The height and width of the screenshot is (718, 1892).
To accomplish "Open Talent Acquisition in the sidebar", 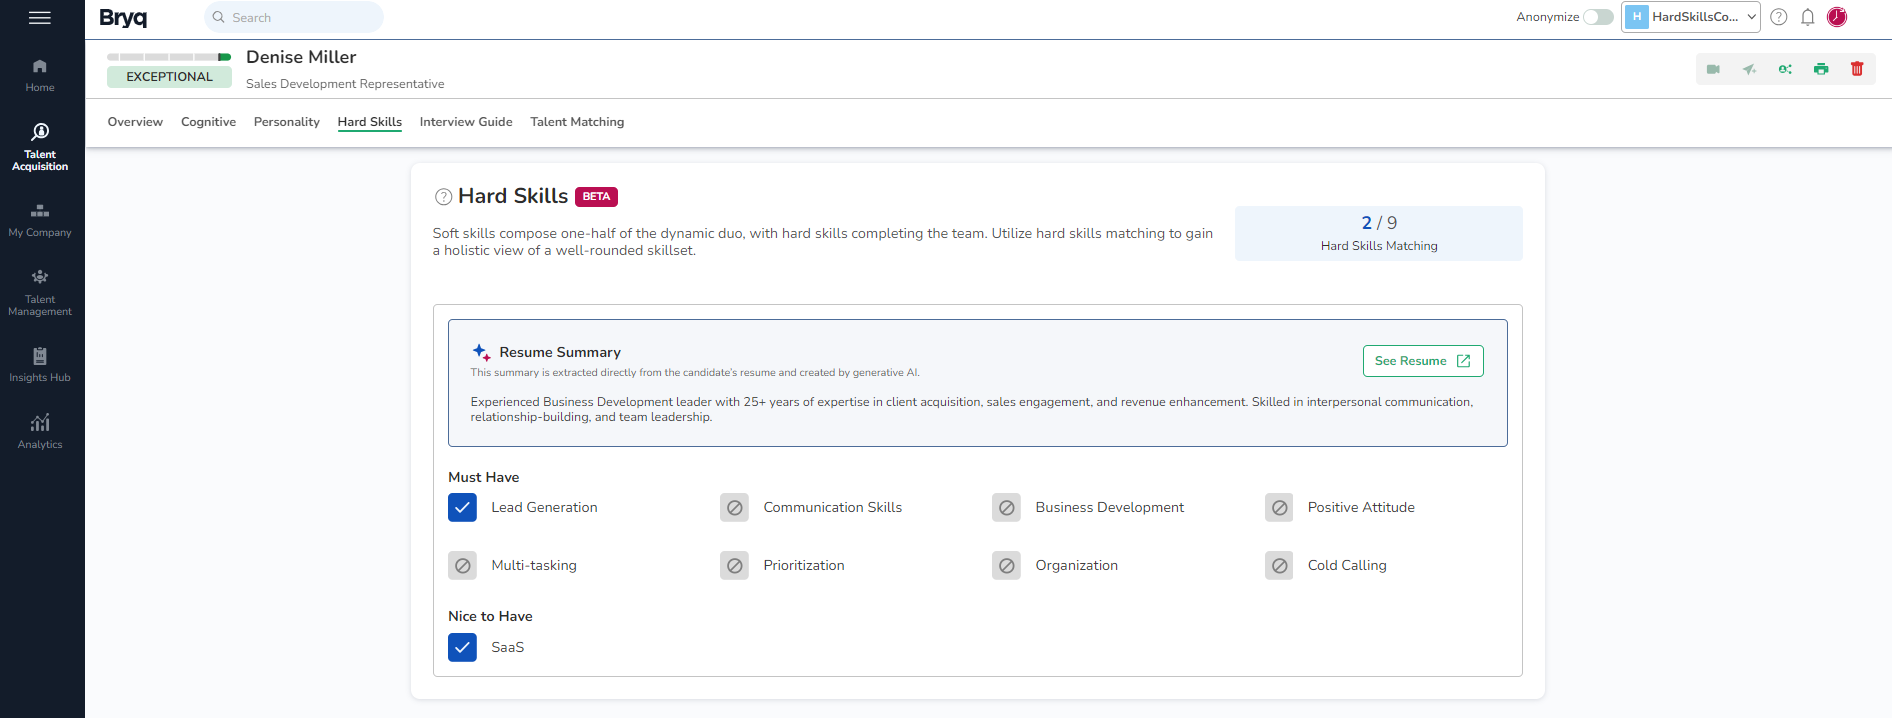I will tap(40, 146).
